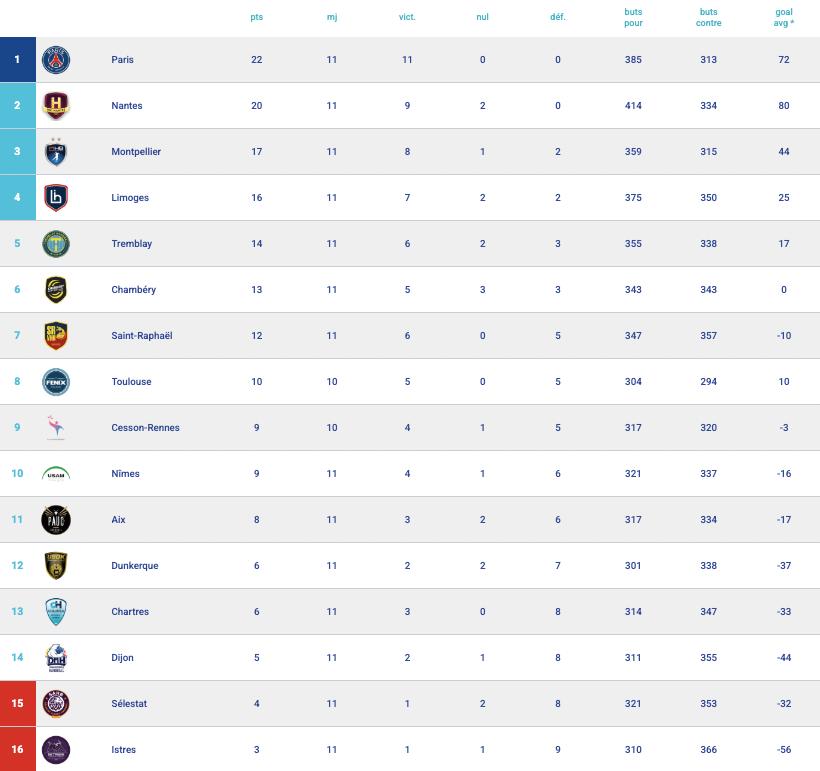Click the goal avg column header
820x771 pixels.
pos(784,17)
